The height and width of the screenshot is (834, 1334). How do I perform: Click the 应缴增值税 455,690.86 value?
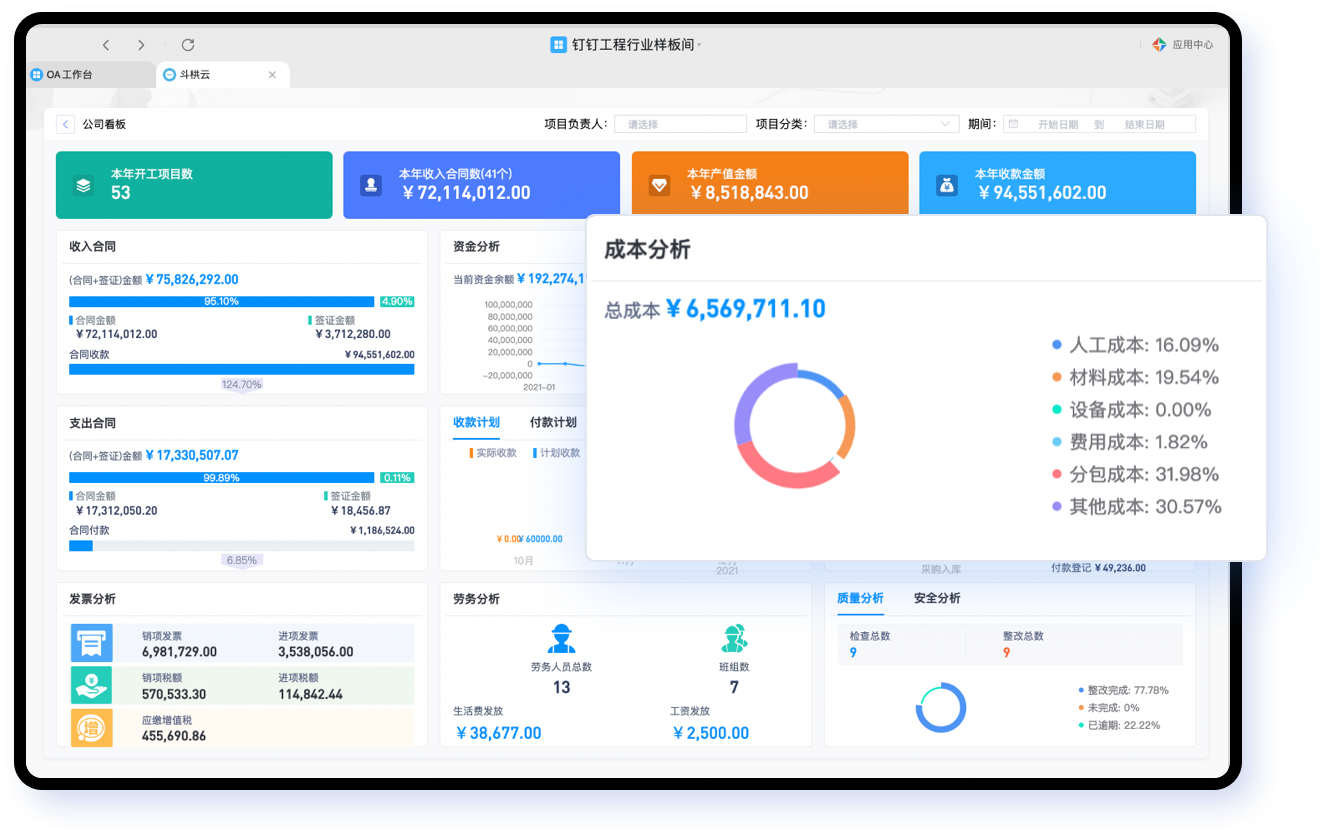(x=174, y=736)
